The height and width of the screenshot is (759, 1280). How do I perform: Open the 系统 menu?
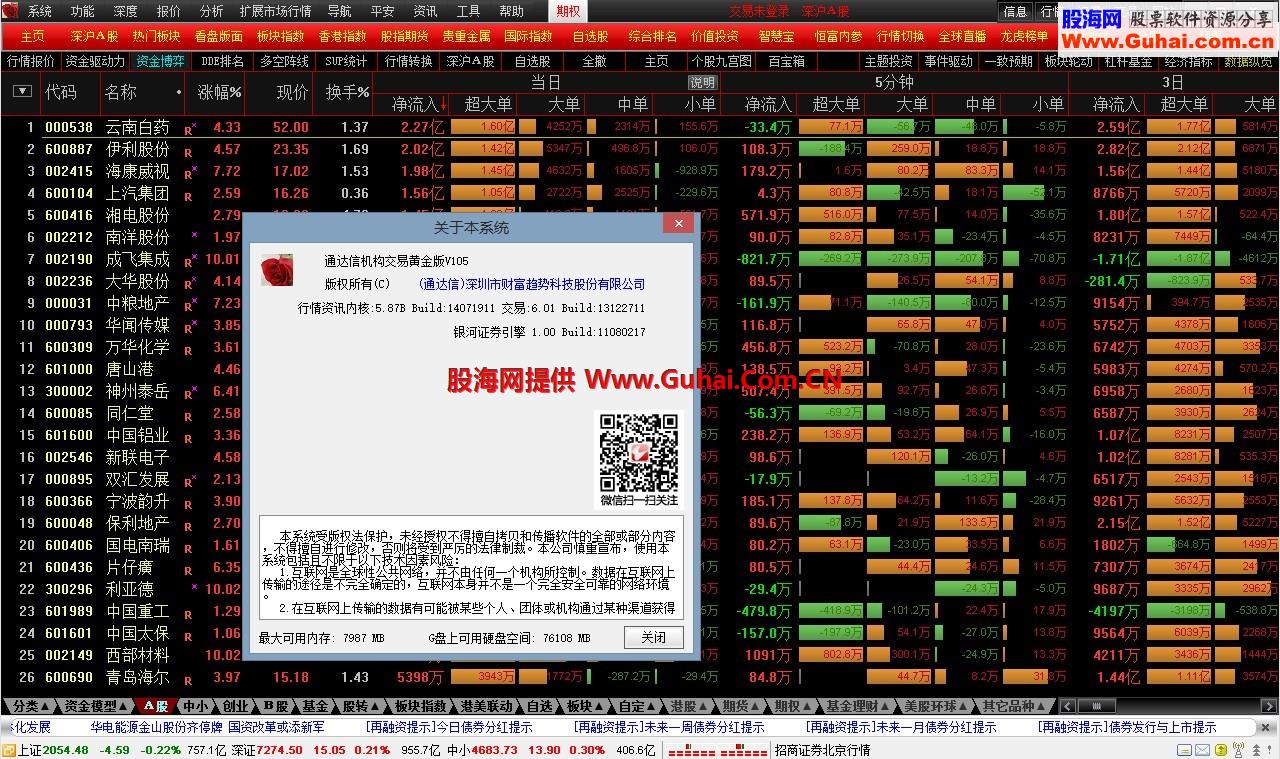click(40, 12)
